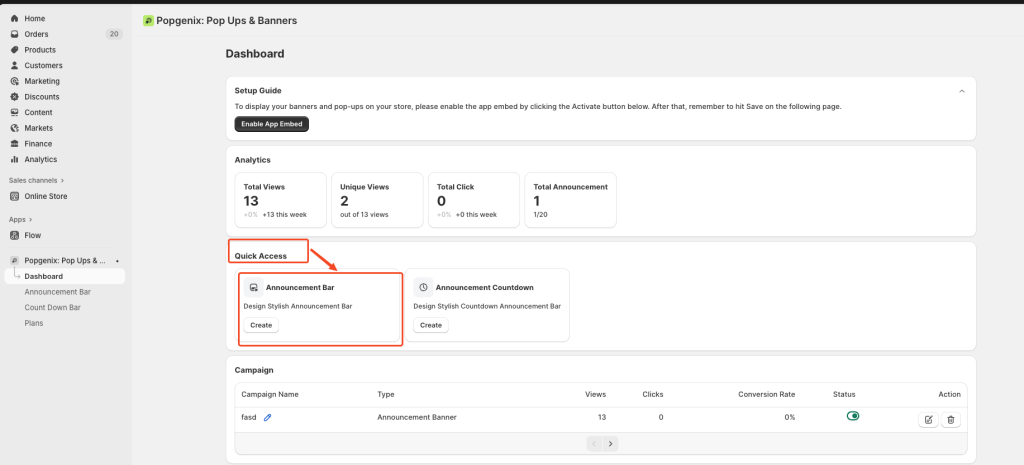
Task: Expand the Apps section
Action: coord(21,219)
